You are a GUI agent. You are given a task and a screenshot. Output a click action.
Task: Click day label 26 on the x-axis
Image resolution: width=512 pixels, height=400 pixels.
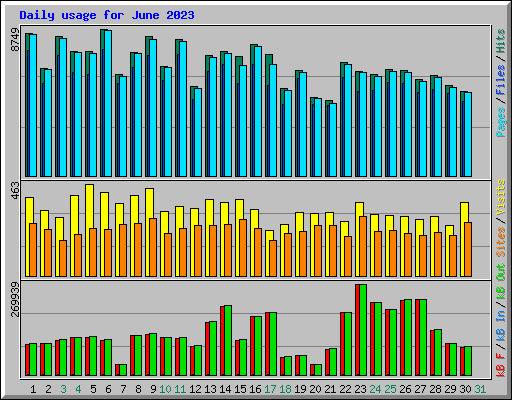coord(405,389)
